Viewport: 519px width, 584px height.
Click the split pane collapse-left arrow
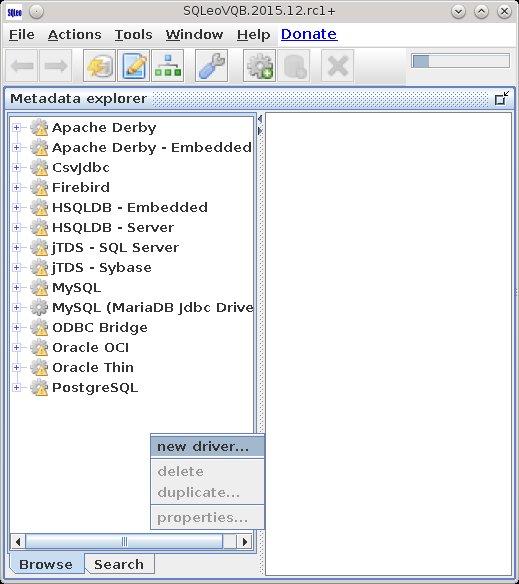point(260,119)
